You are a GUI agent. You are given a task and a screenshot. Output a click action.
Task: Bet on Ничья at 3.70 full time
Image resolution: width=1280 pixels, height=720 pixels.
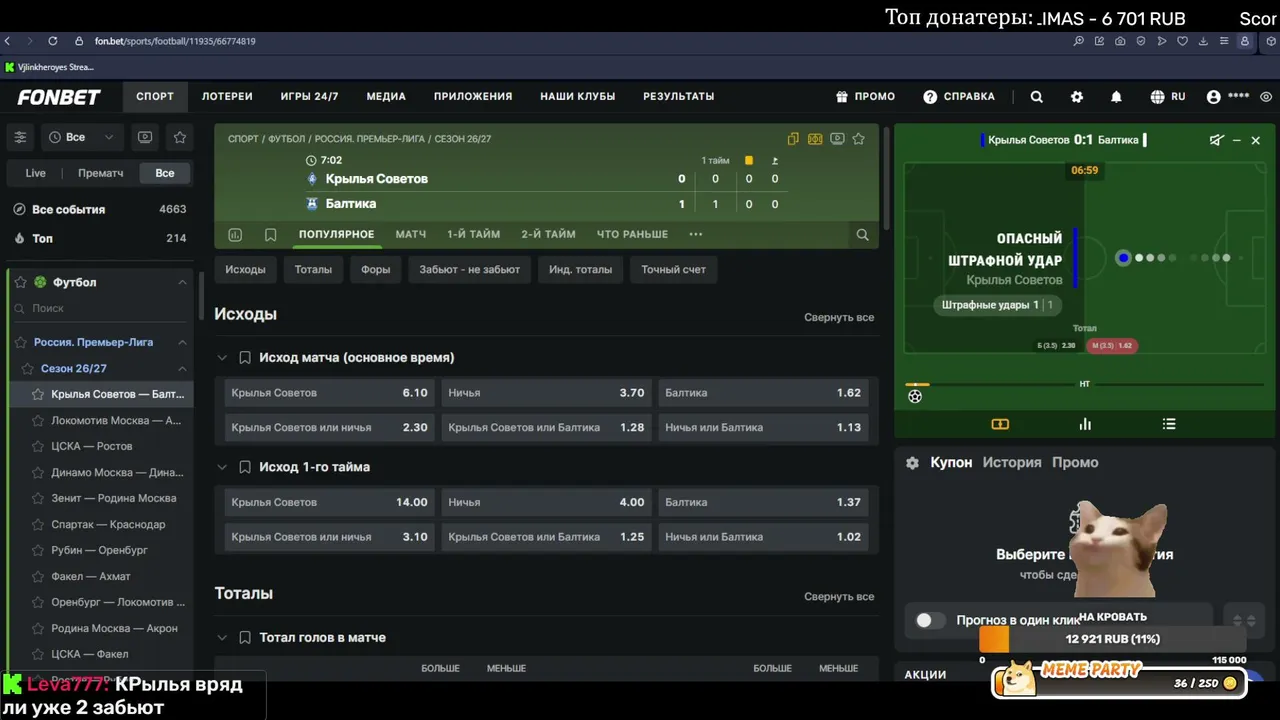[546, 393]
